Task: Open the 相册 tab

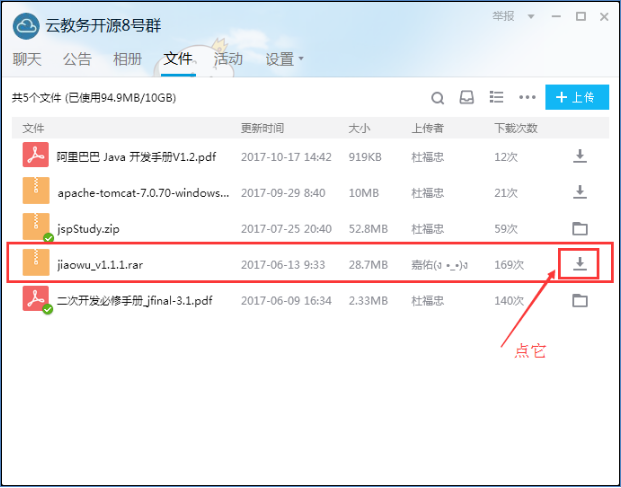Action: [127, 59]
